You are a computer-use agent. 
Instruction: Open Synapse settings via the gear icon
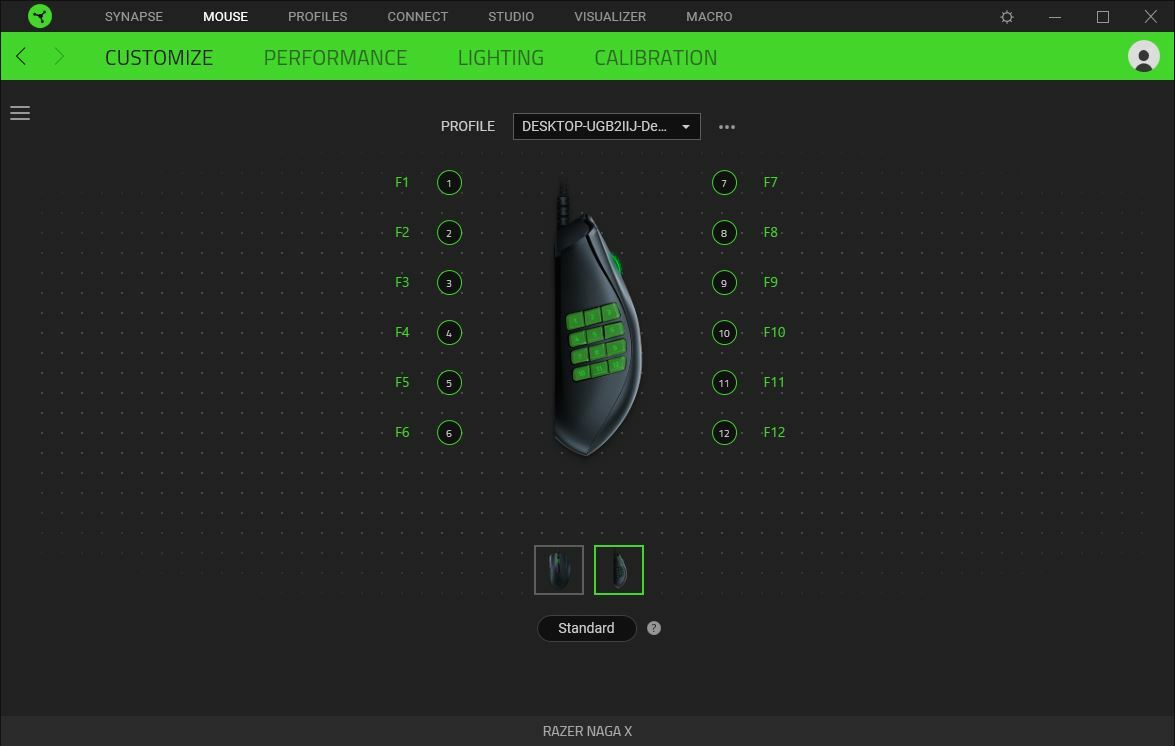1006,16
